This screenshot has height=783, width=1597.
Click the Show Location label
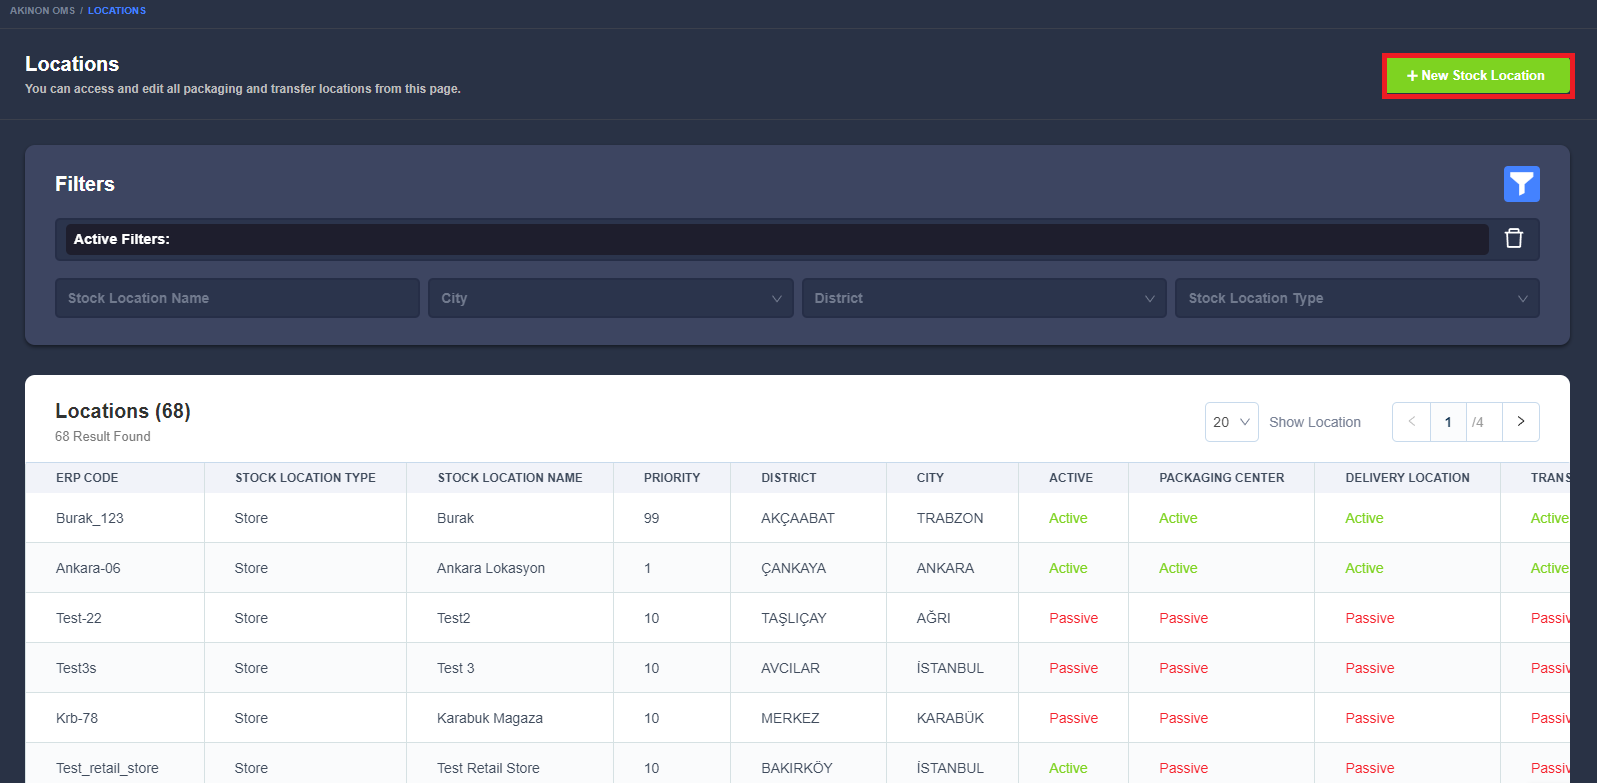click(1314, 422)
